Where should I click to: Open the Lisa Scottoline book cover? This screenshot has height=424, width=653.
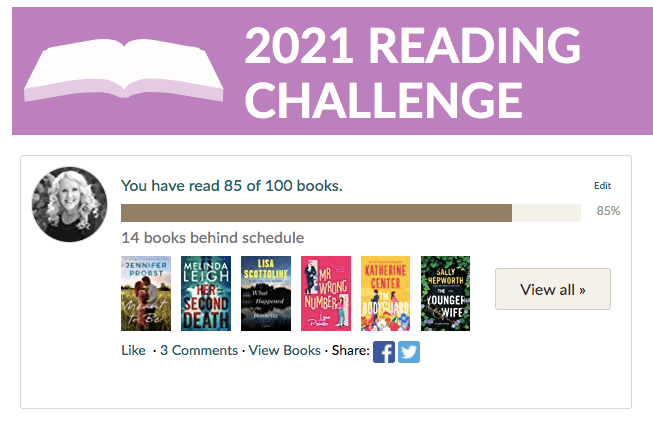click(x=266, y=293)
